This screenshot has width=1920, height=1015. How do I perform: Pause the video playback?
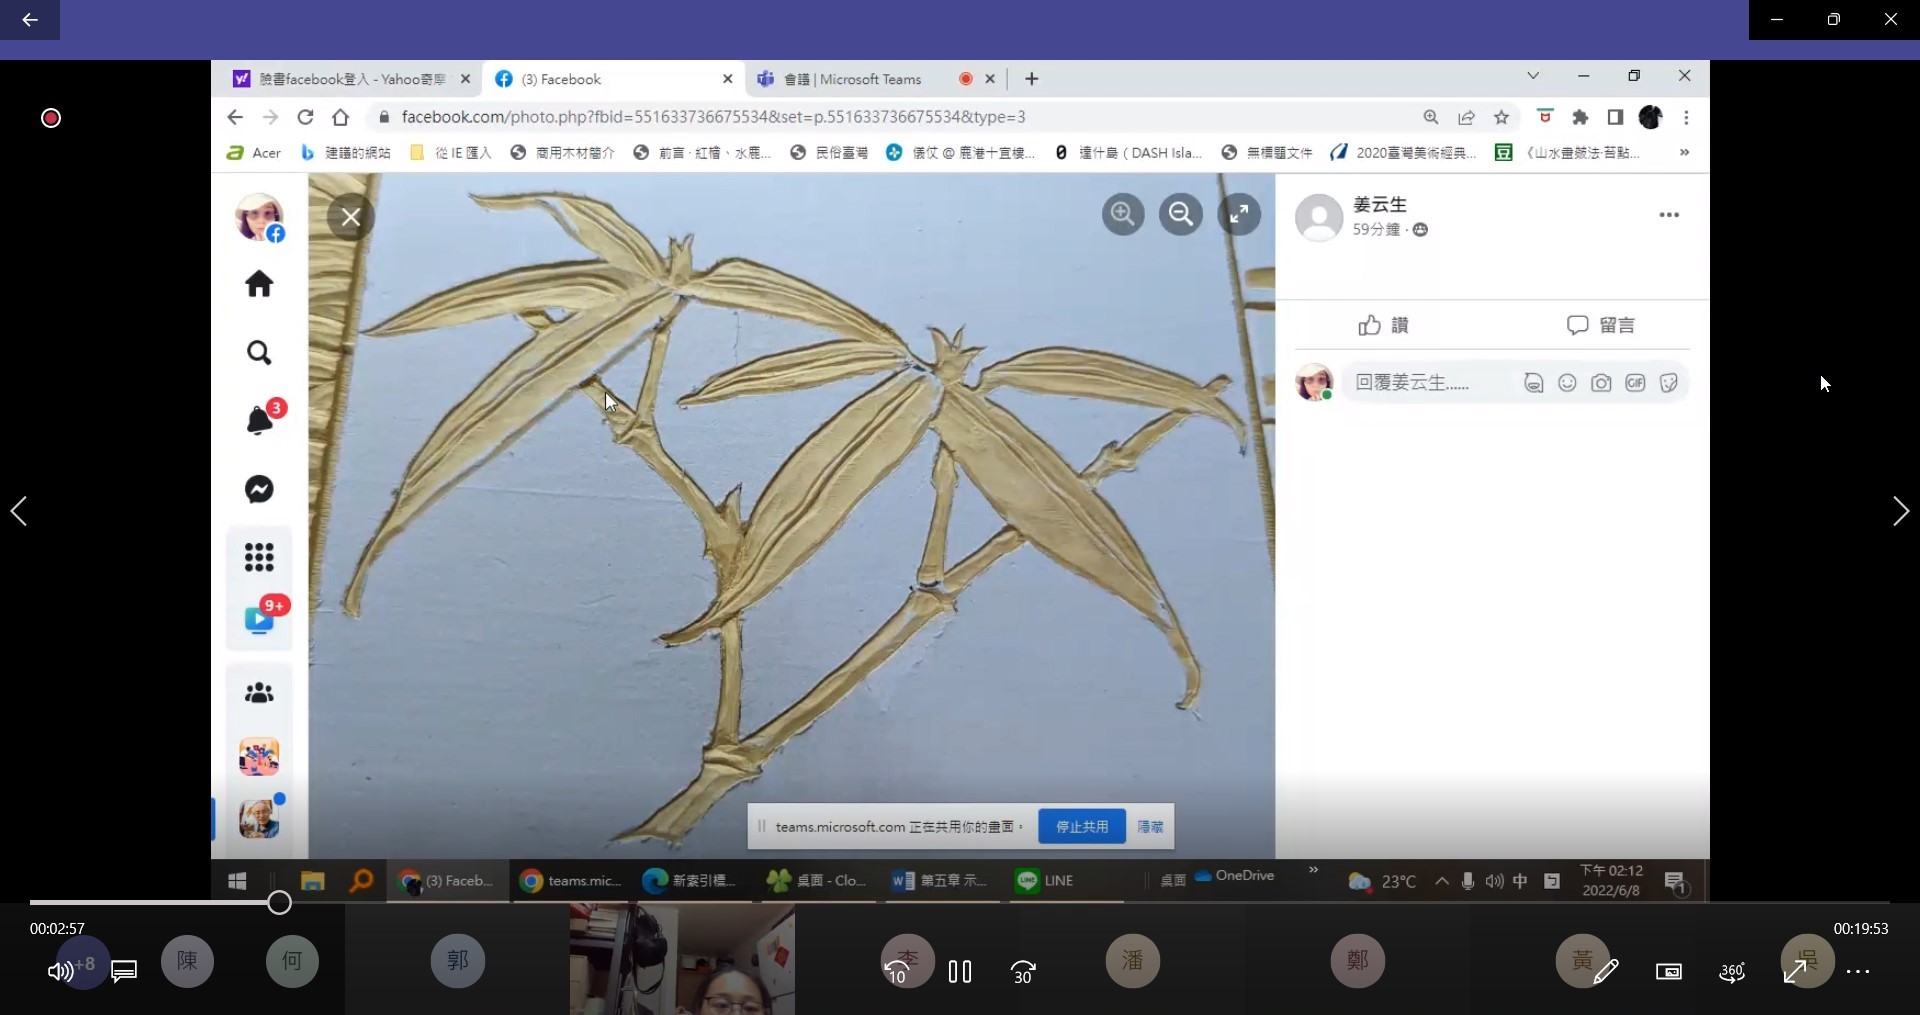pos(959,971)
